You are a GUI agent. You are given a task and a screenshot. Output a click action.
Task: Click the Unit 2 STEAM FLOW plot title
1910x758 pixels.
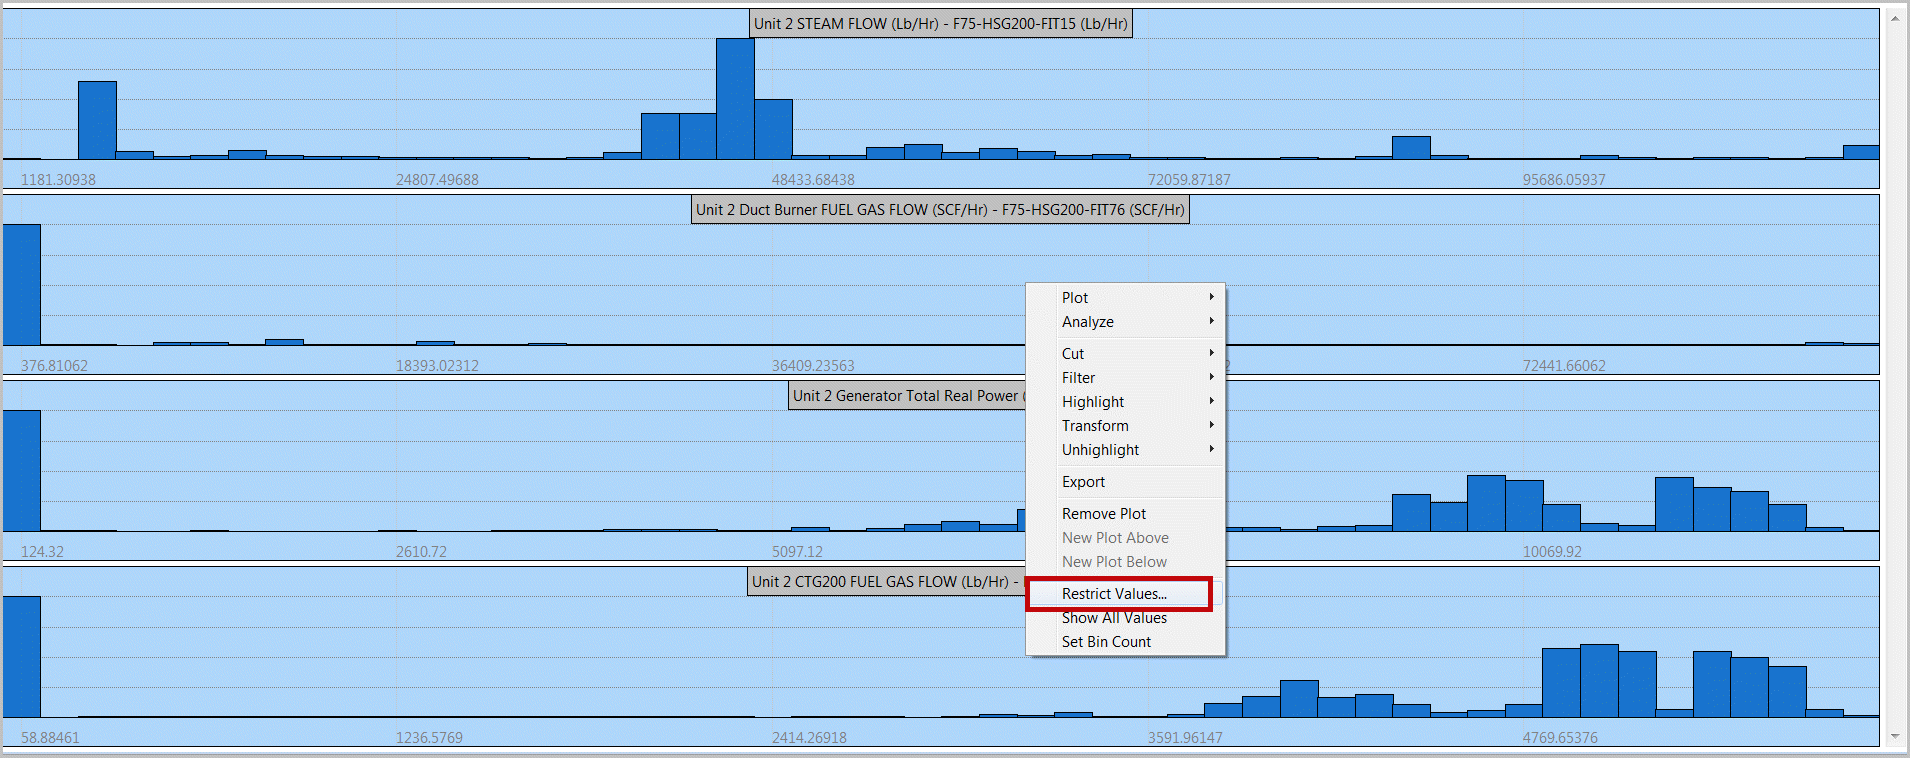(x=940, y=24)
